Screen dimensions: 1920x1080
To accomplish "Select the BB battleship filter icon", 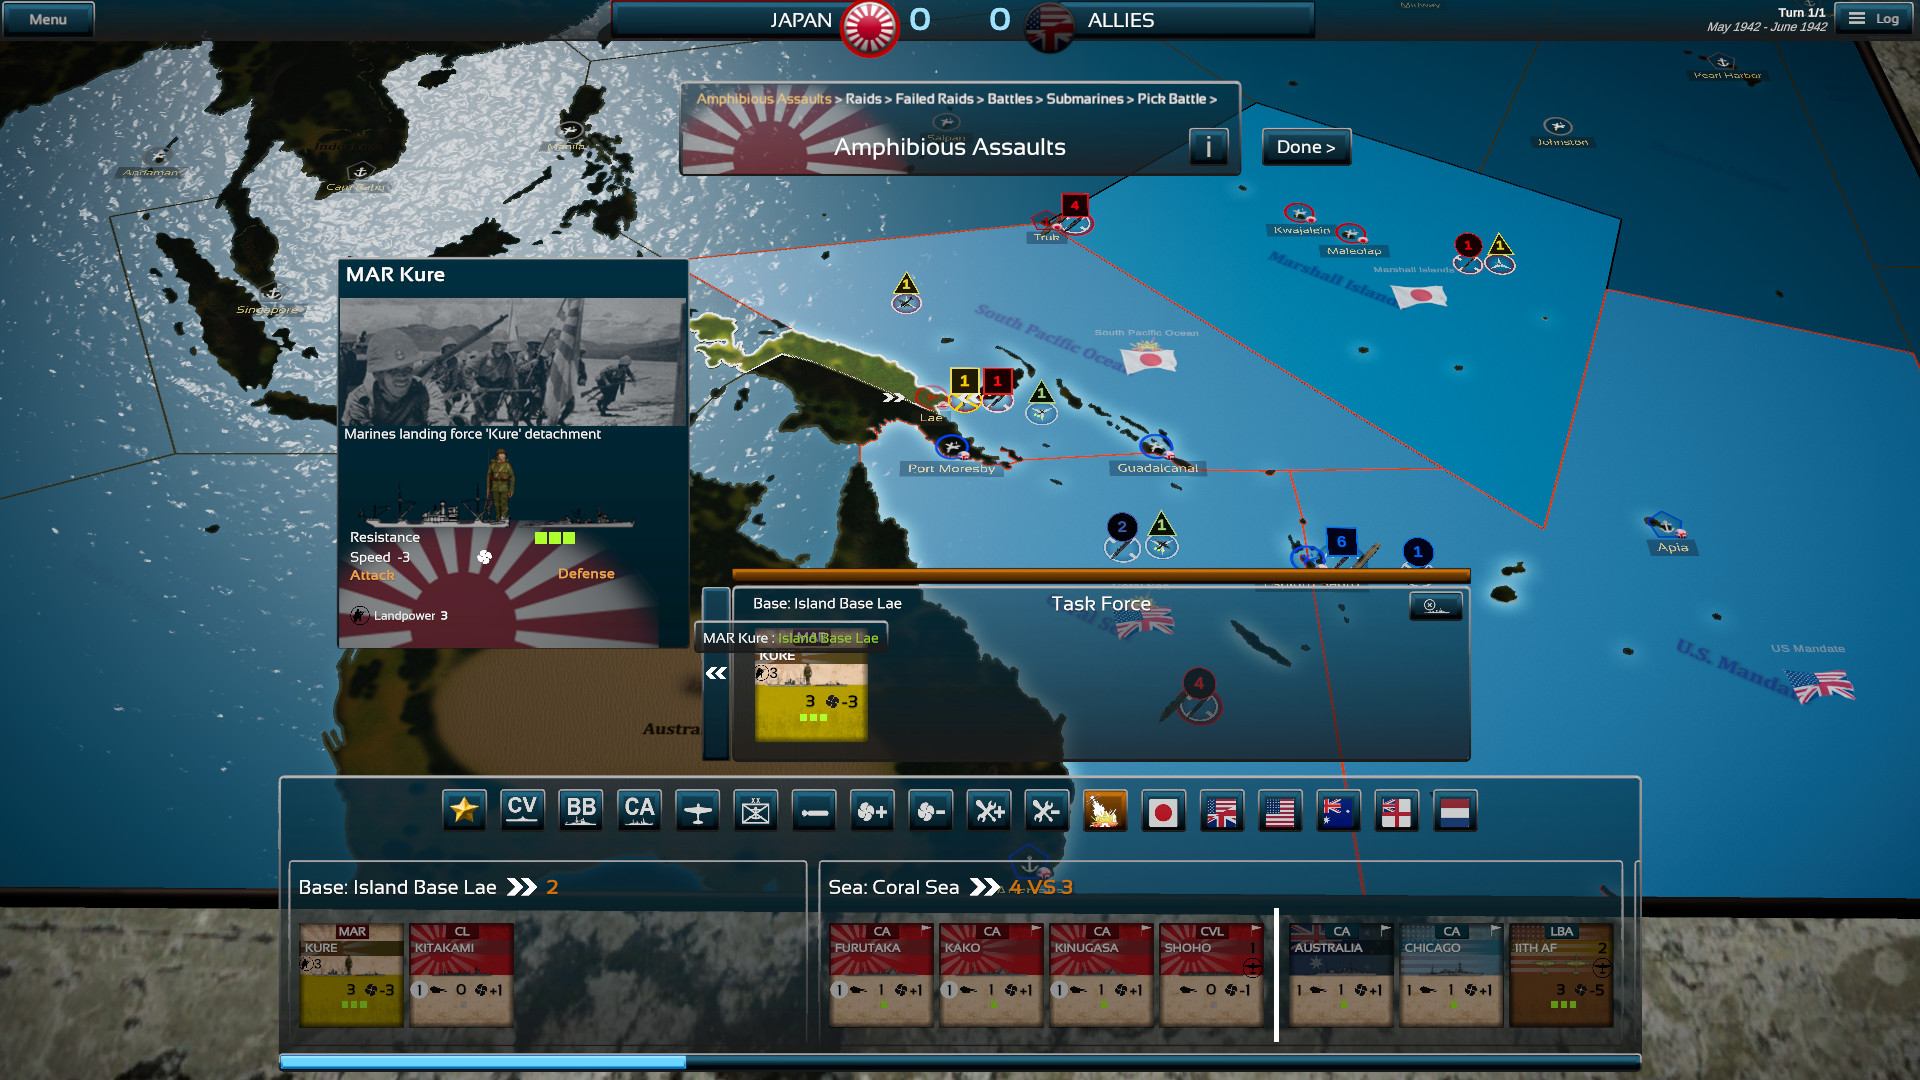I will pyautogui.click(x=581, y=810).
